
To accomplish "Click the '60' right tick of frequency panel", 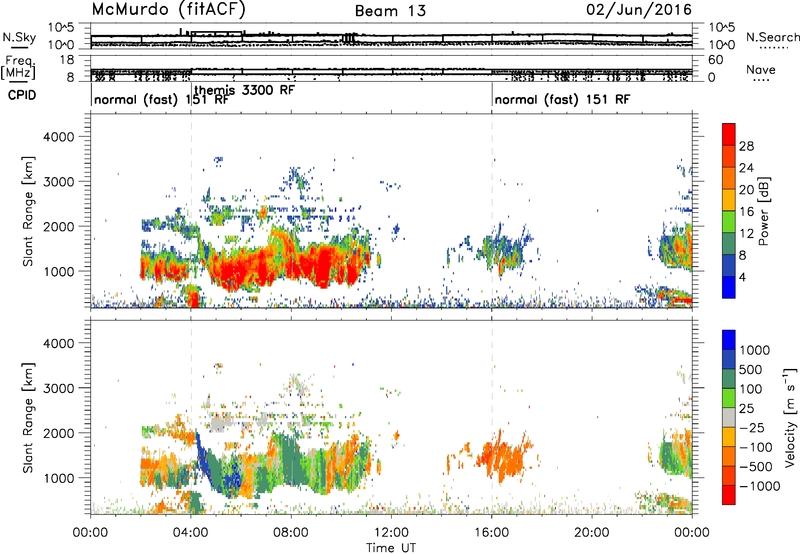I will pyautogui.click(x=715, y=60).
